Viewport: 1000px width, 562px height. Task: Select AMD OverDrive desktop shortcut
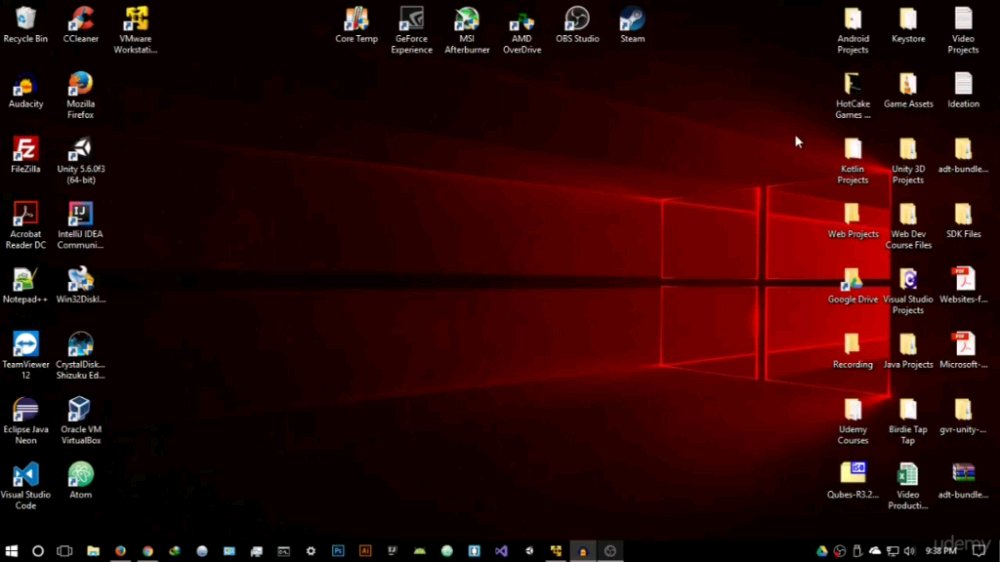pos(522,31)
